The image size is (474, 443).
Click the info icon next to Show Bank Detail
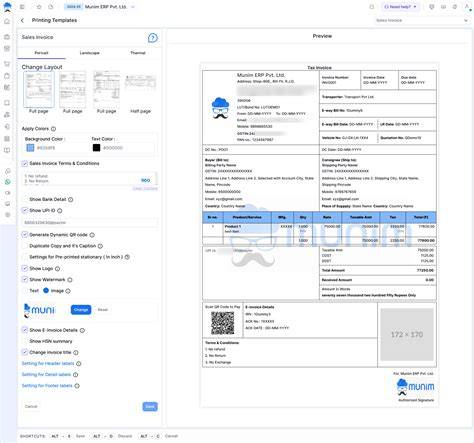click(71, 199)
